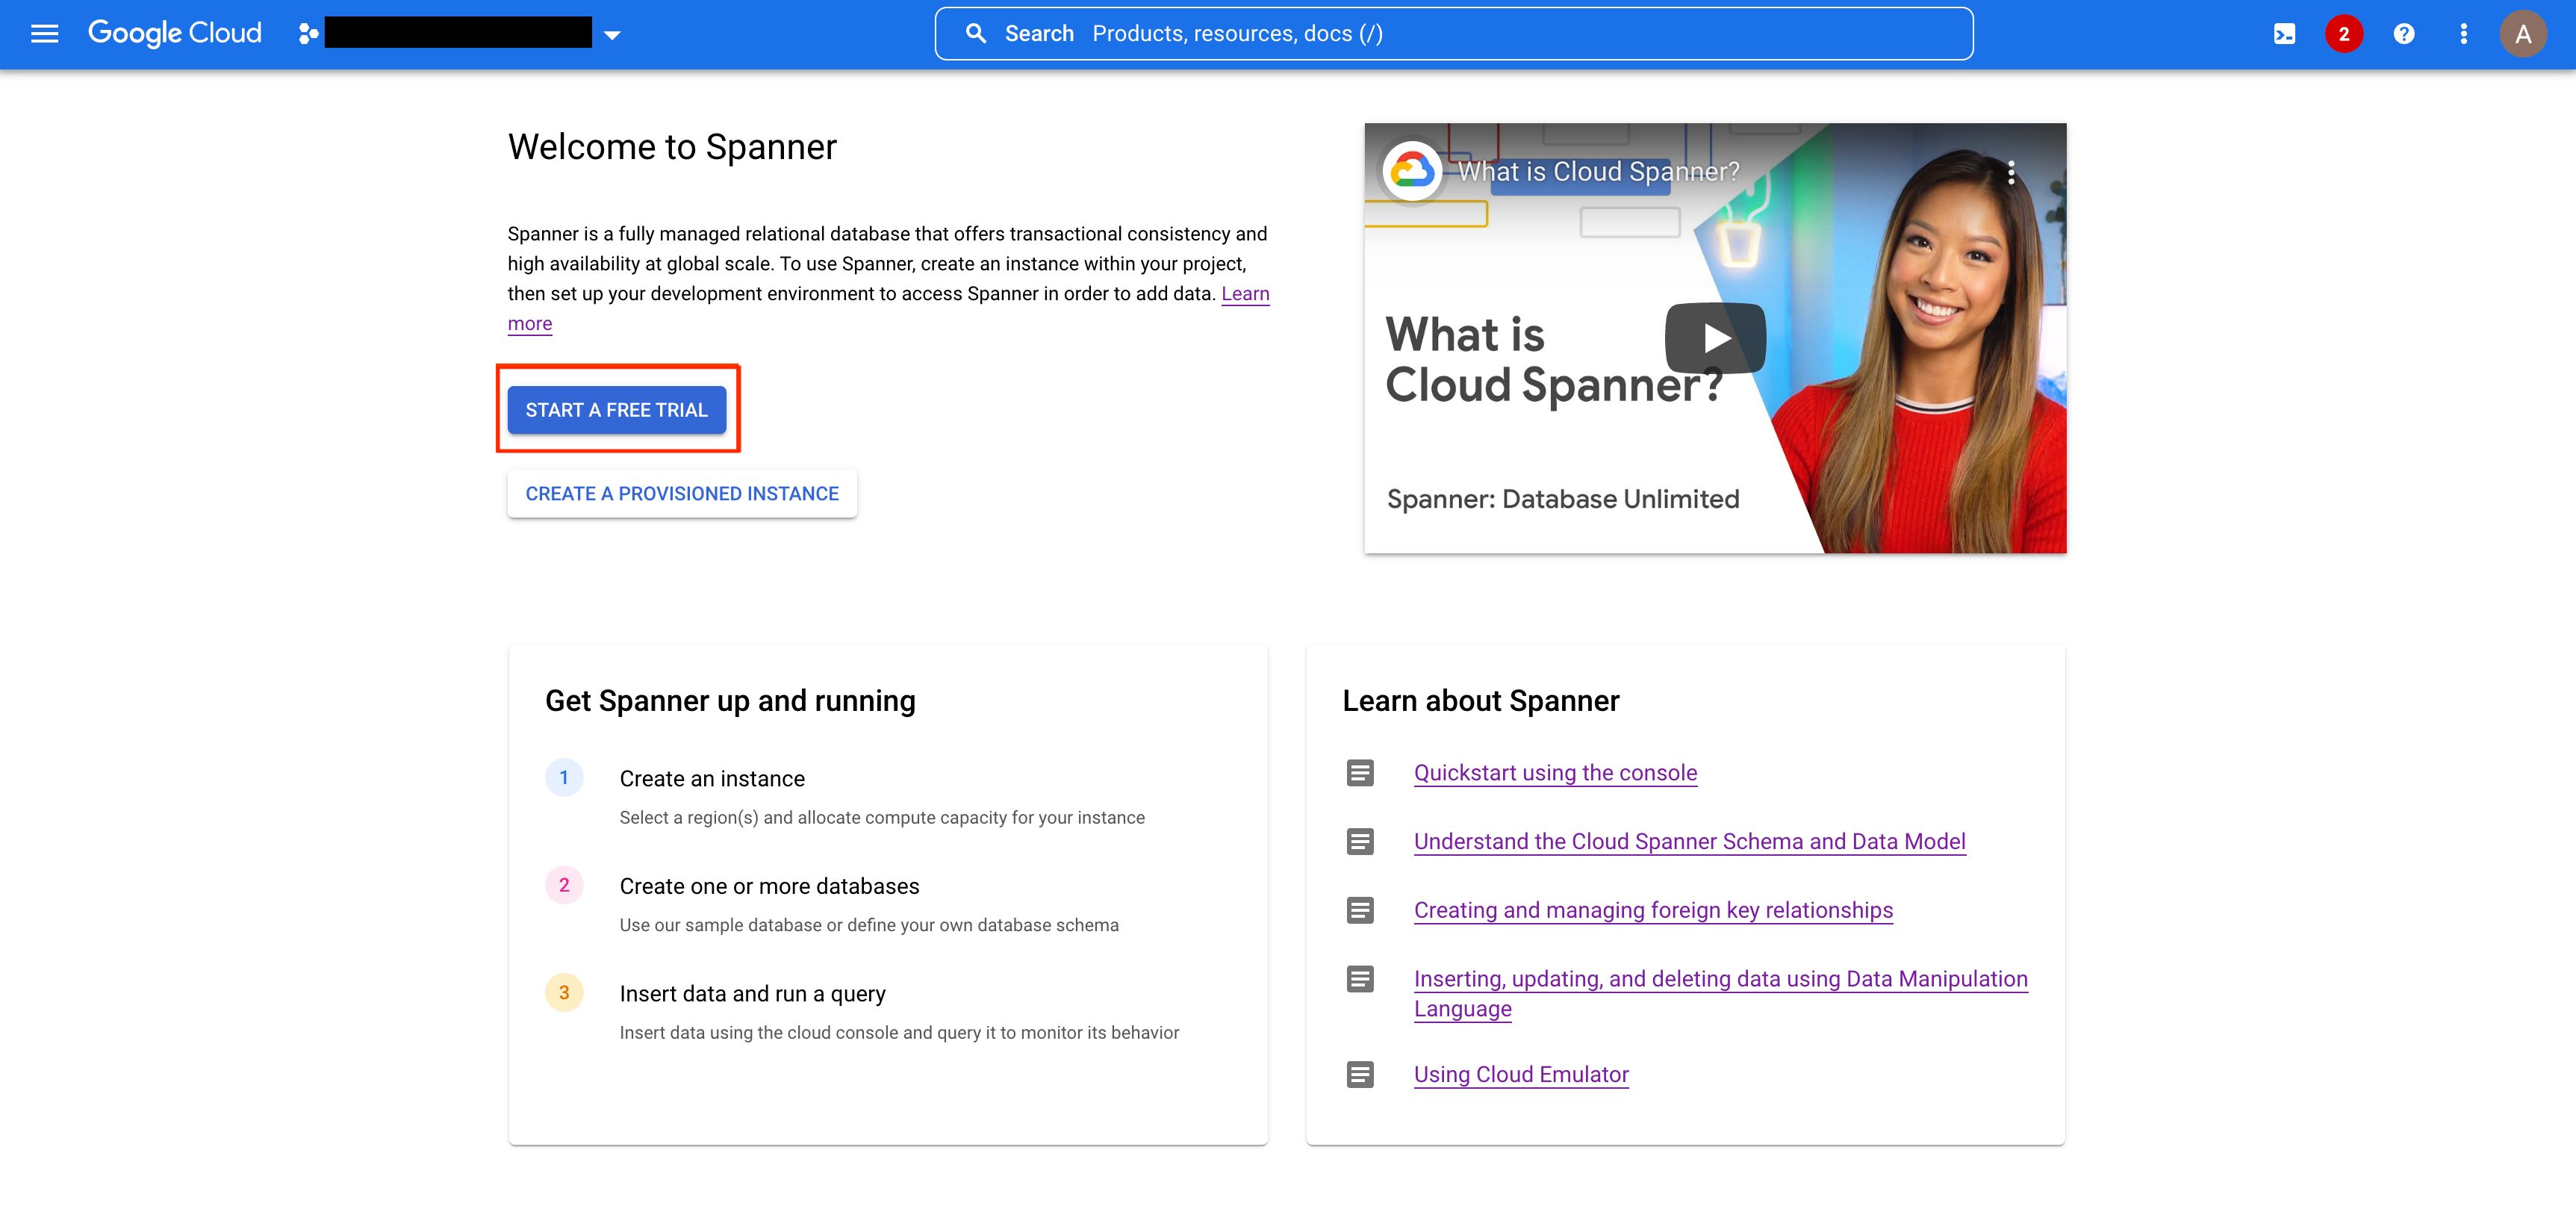Screen dimensions: 2576x1209
Task: Open the vertical three-dot more options icon
Action: 2463,33
